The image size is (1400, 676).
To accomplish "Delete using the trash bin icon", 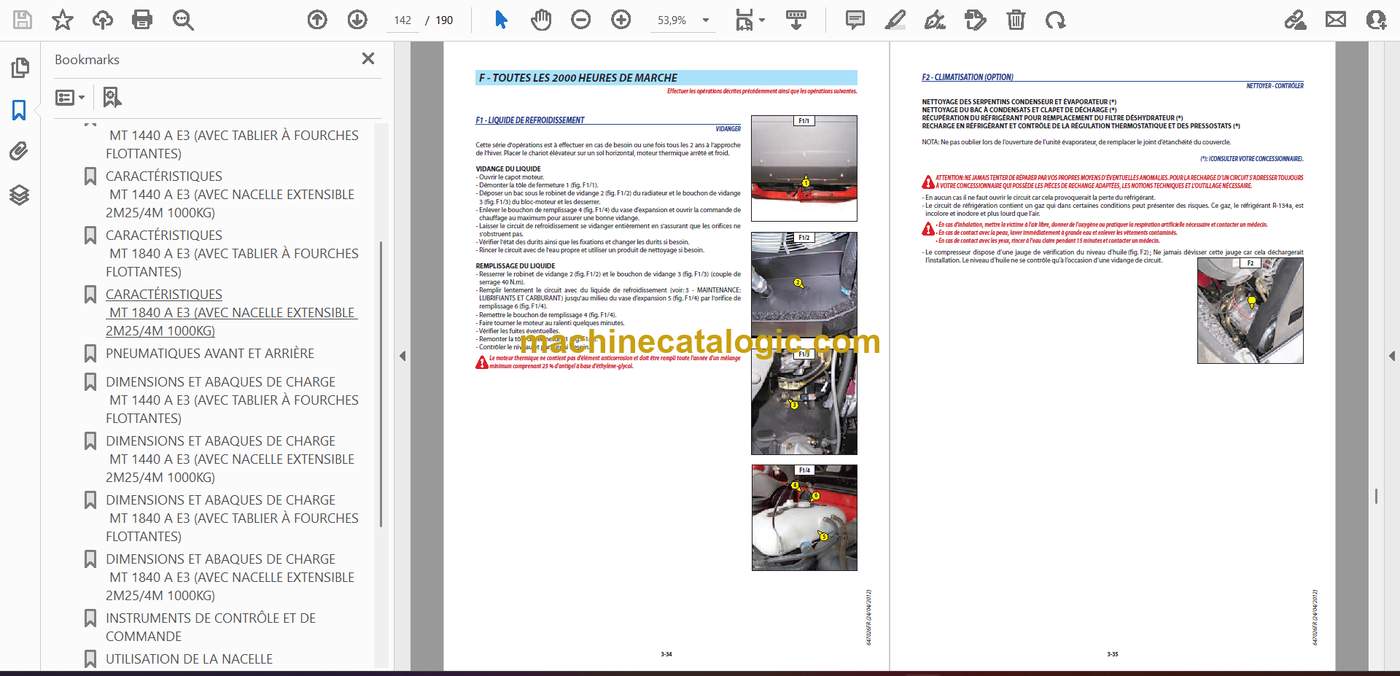I will (1015, 19).
